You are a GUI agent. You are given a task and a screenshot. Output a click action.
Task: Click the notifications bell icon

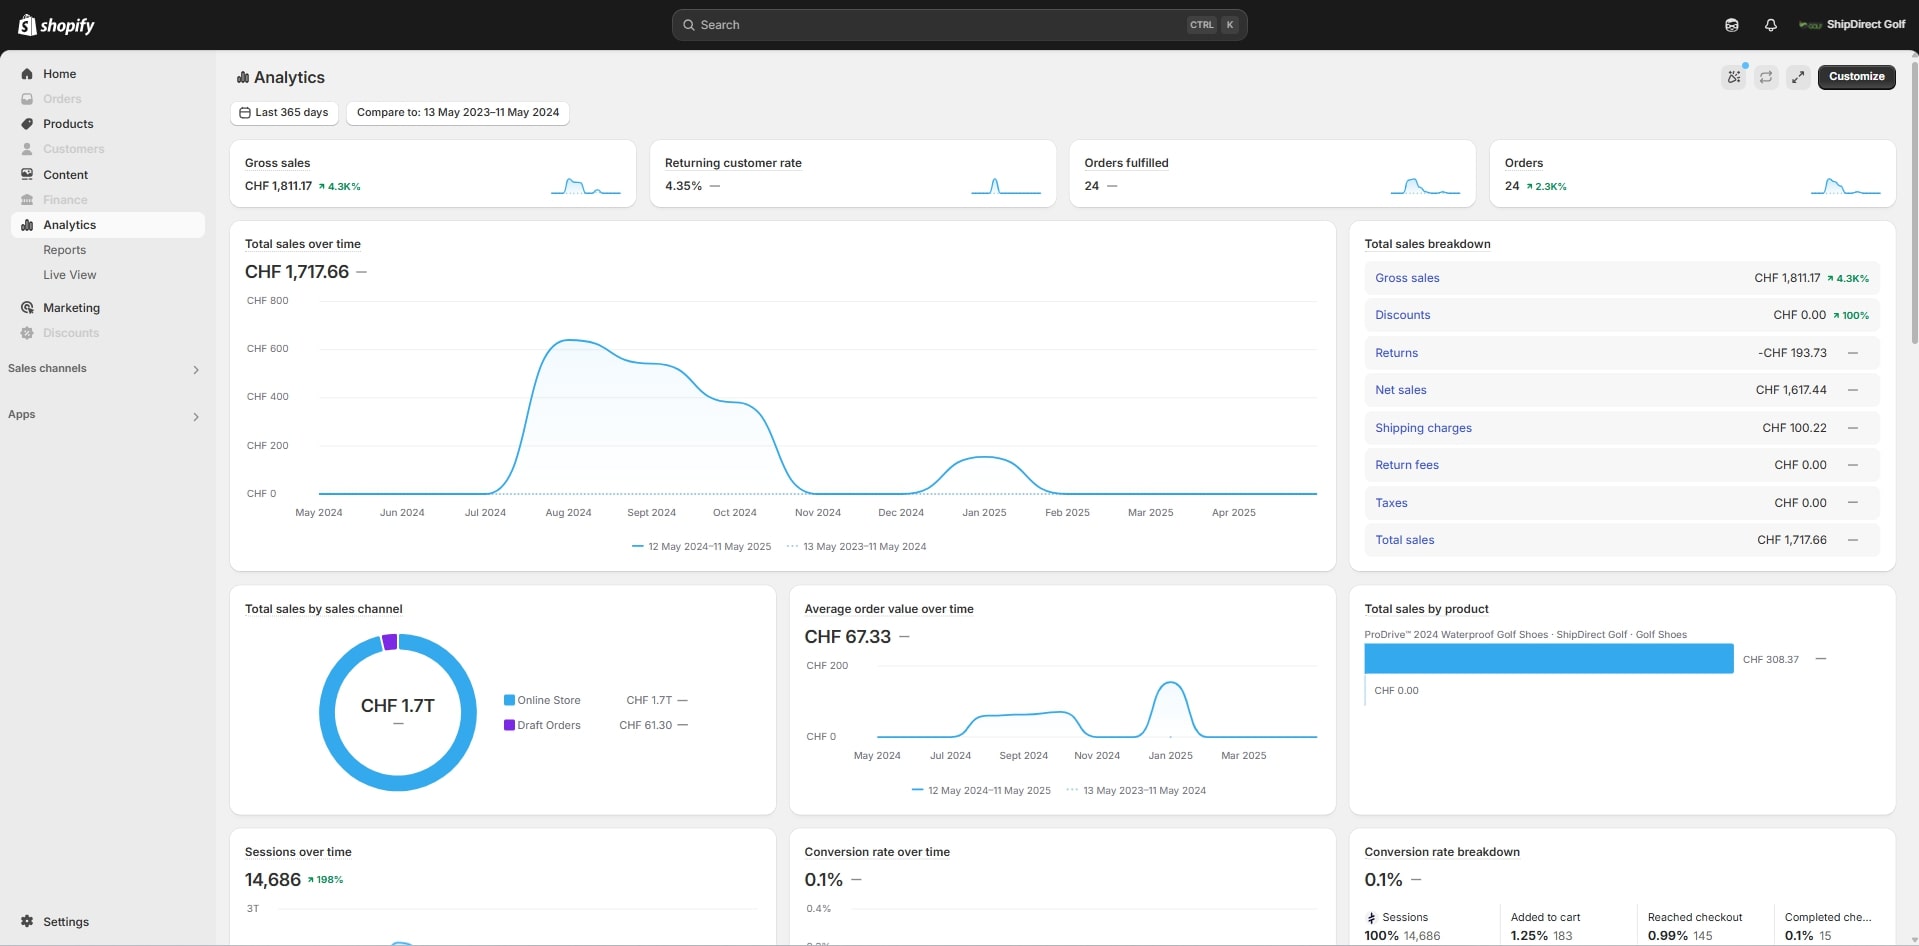click(1770, 25)
